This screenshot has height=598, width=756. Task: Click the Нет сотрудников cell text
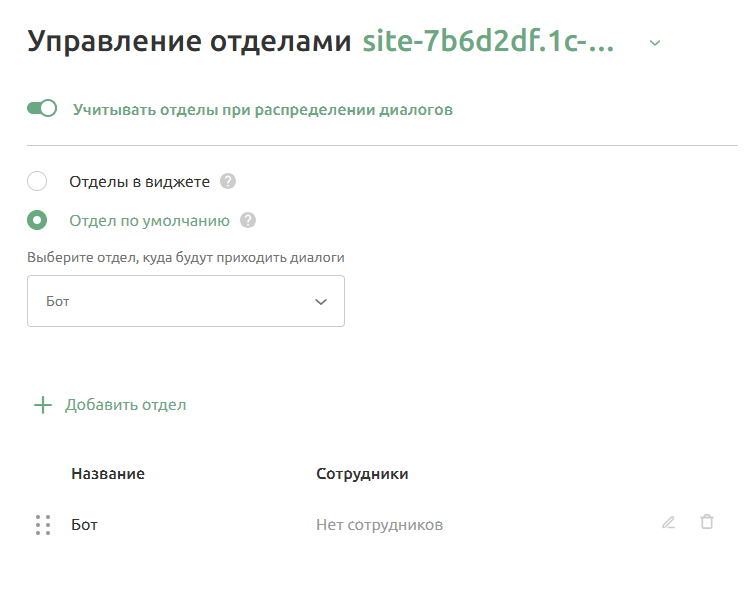[379, 524]
